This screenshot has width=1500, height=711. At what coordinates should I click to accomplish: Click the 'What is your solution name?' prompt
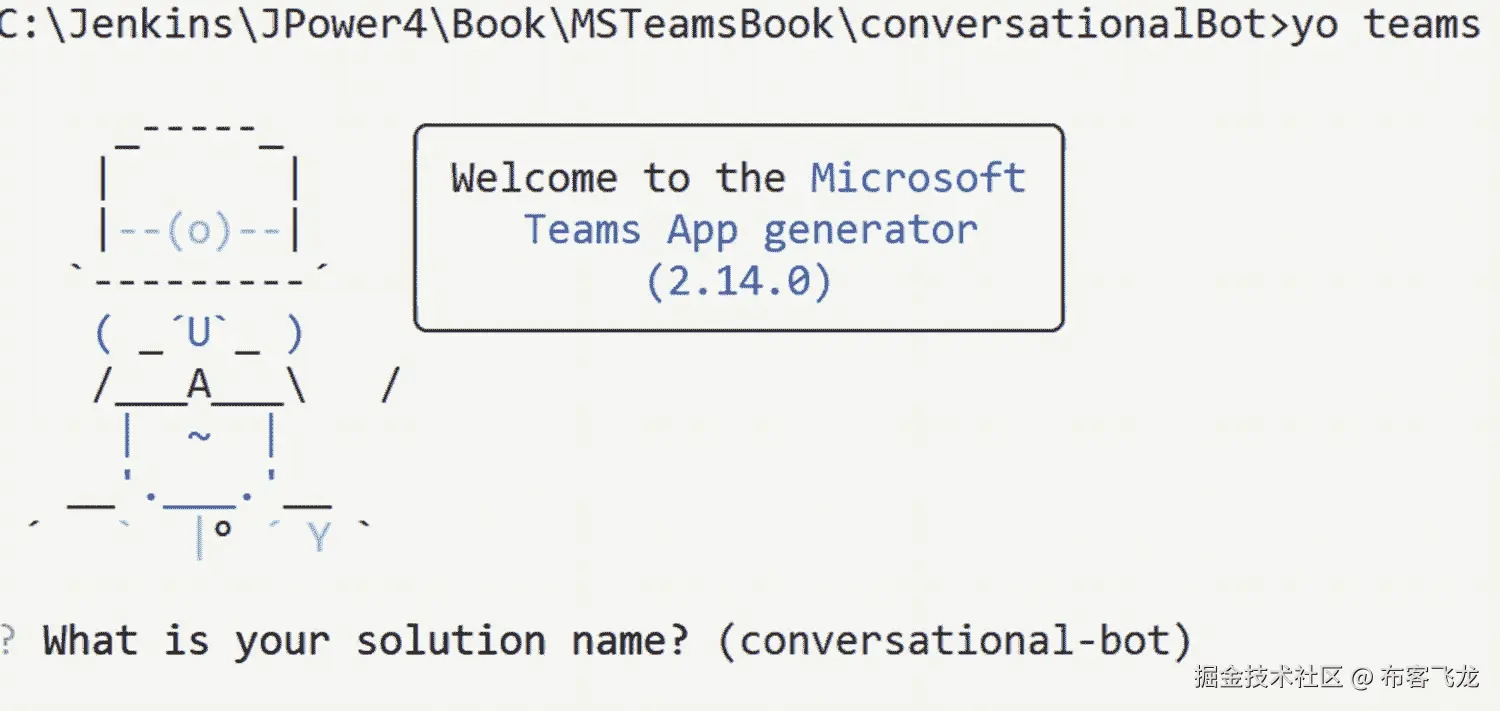(x=366, y=640)
